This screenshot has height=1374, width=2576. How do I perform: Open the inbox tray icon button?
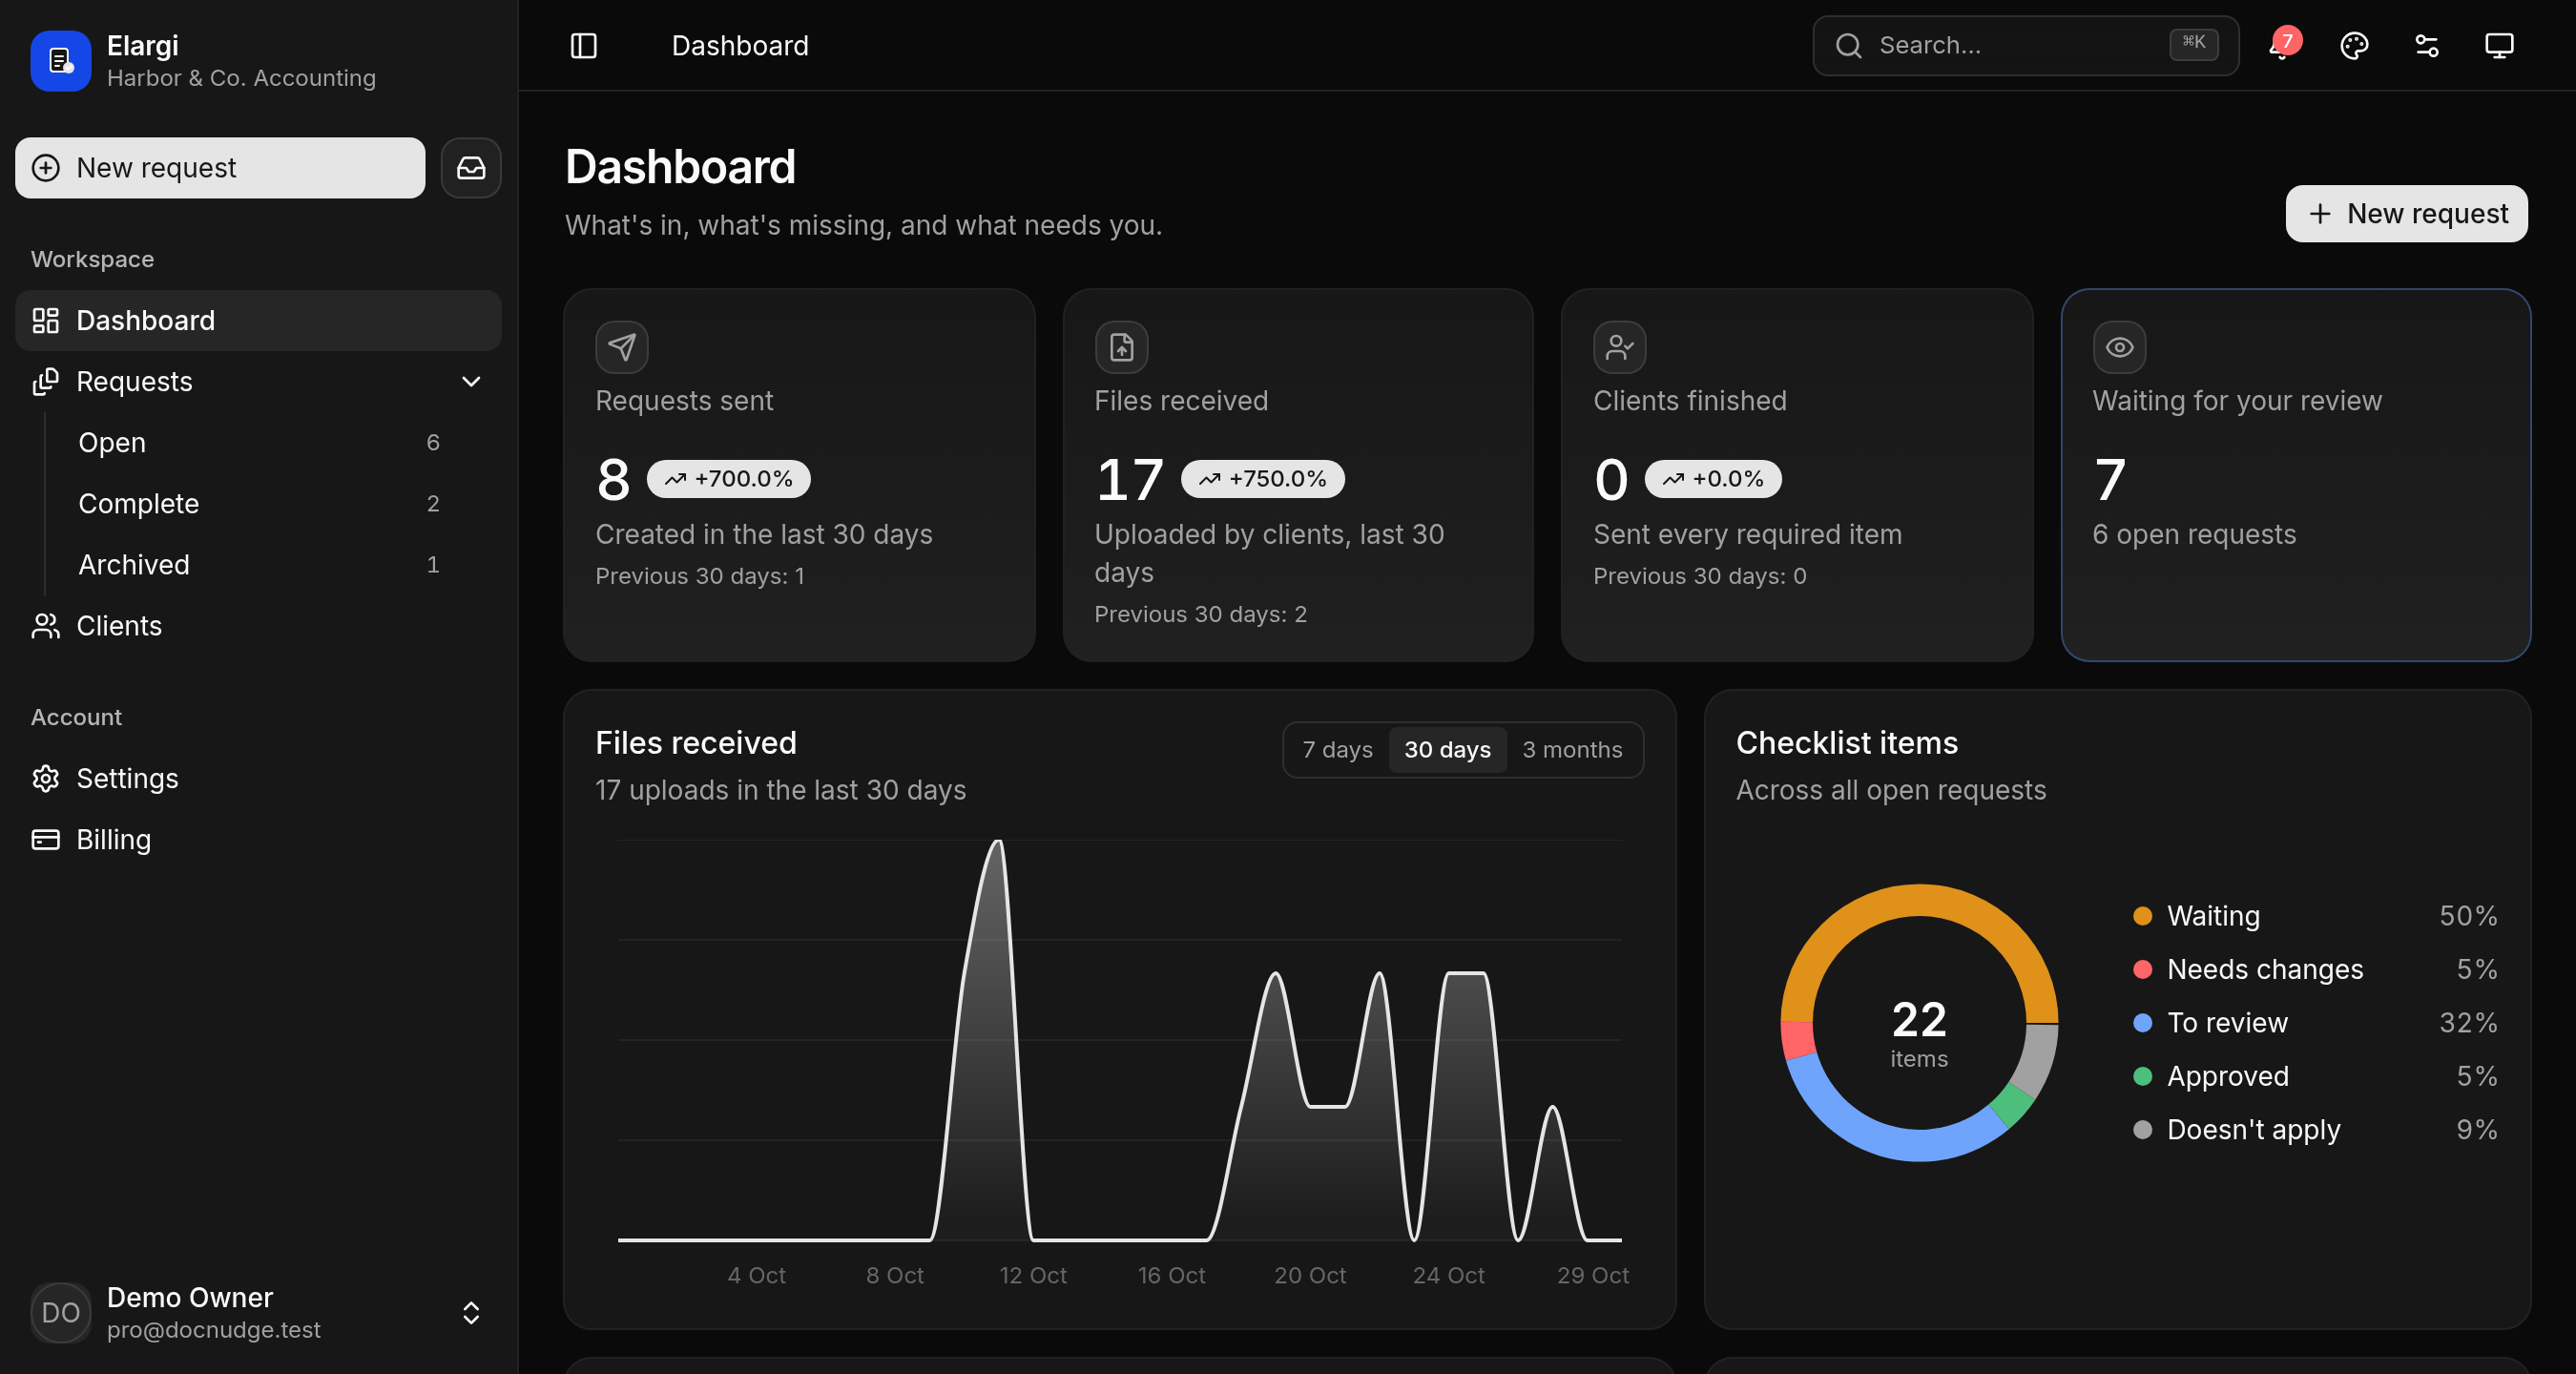pos(471,168)
